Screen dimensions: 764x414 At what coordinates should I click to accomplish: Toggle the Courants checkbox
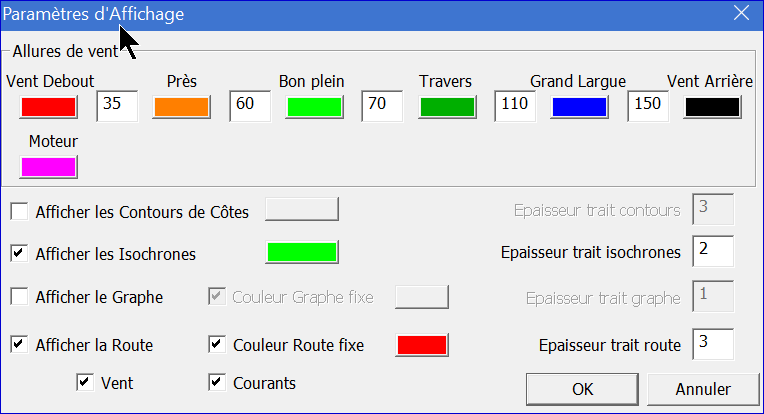tap(217, 382)
